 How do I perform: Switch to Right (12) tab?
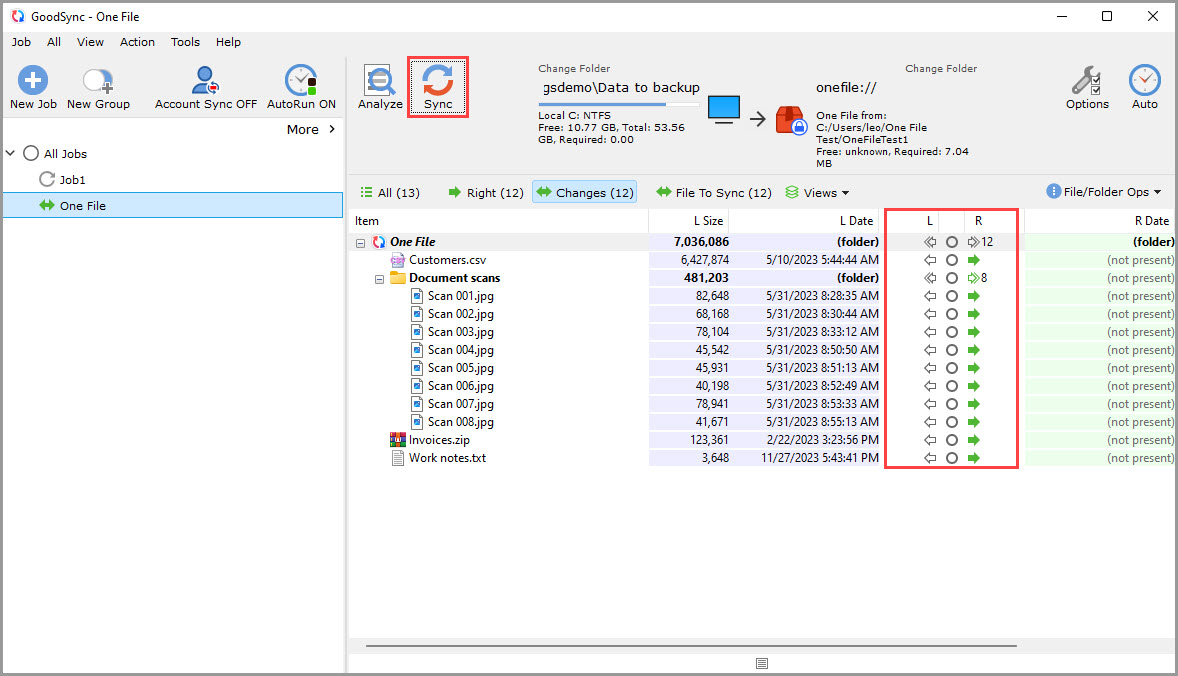click(486, 193)
